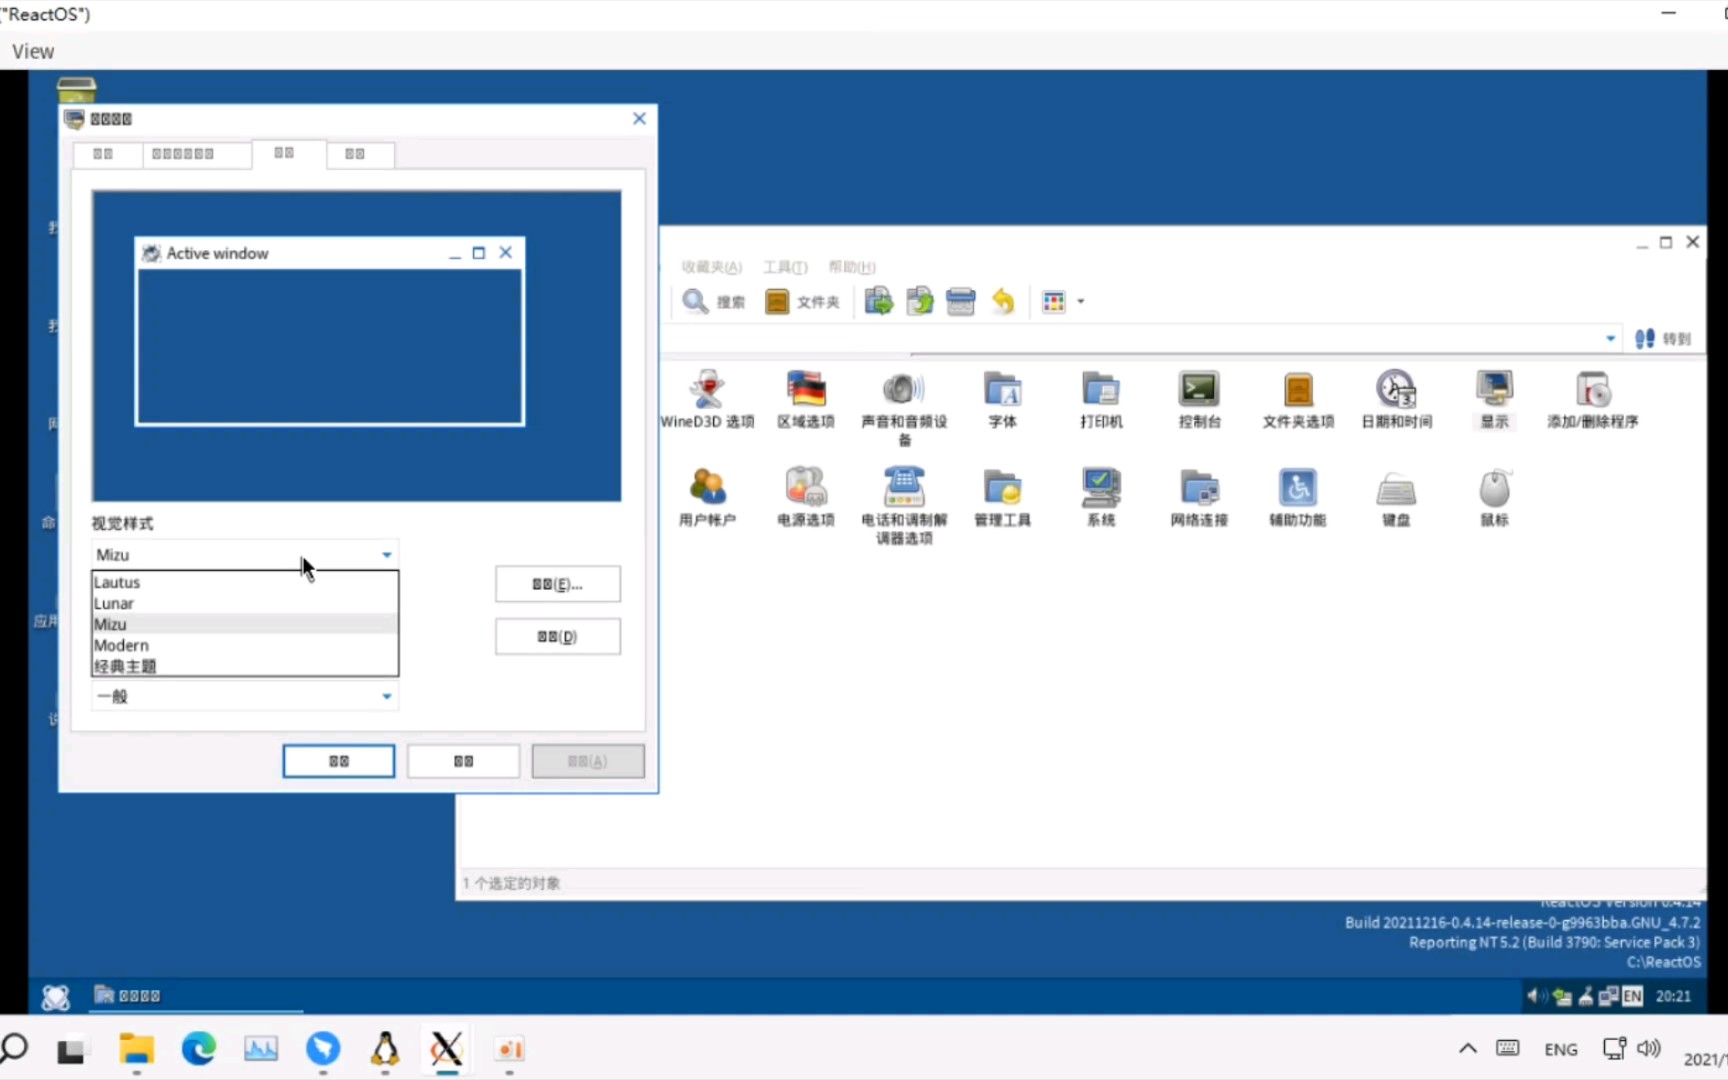Viewport: 1728px width, 1080px height.
Task: Click the host speaker volume icon
Action: point(1648,1049)
